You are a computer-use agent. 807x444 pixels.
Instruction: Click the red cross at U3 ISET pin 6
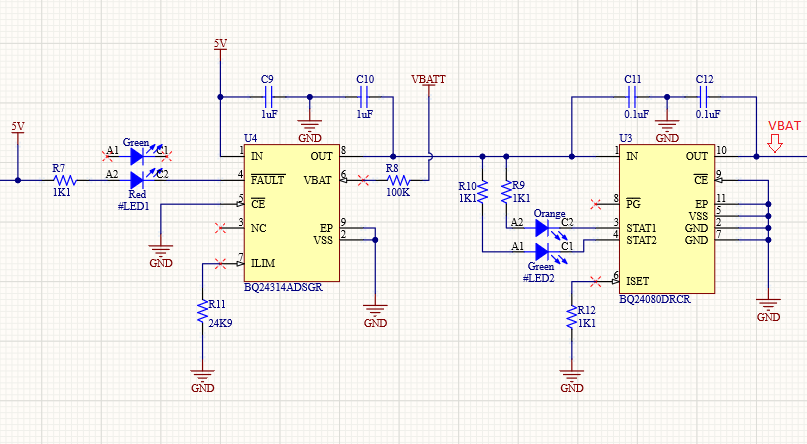595,281
